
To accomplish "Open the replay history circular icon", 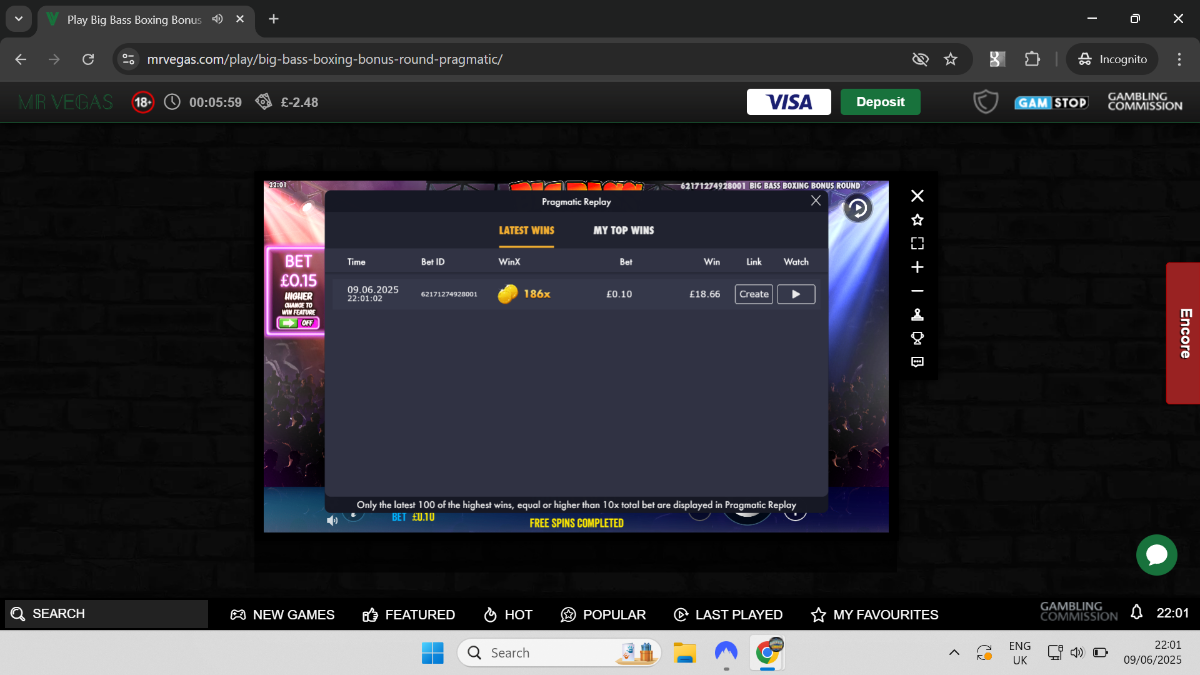I will (x=858, y=208).
